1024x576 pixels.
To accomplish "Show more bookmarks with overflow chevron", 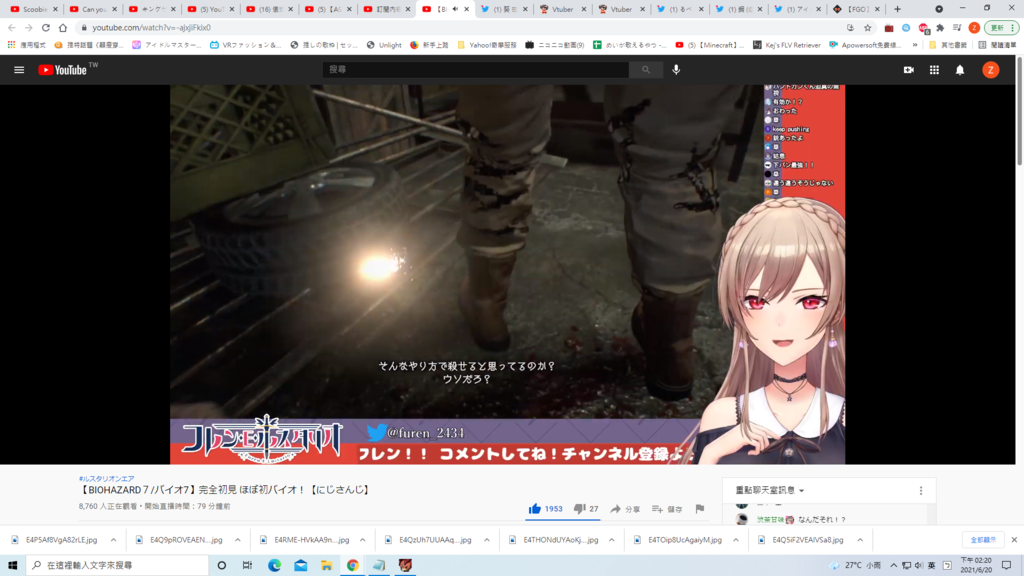I will coord(915,45).
